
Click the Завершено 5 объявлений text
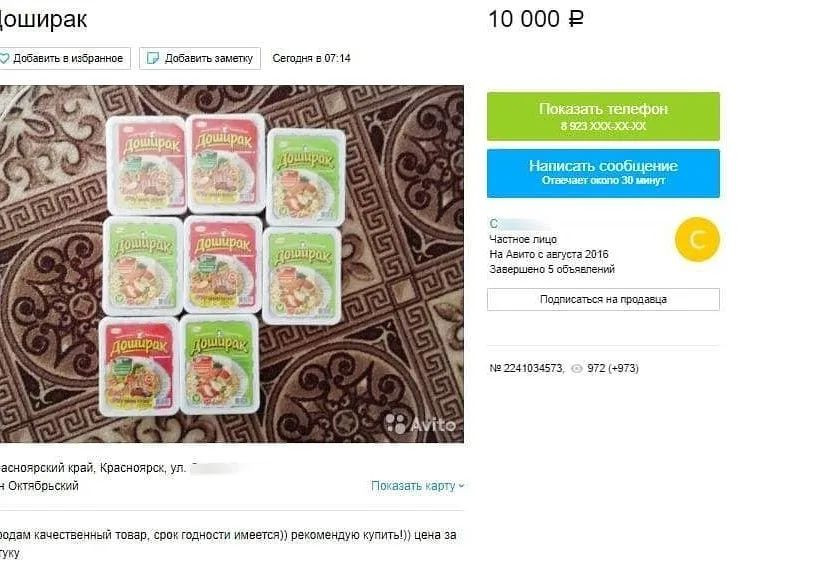[552, 269]
